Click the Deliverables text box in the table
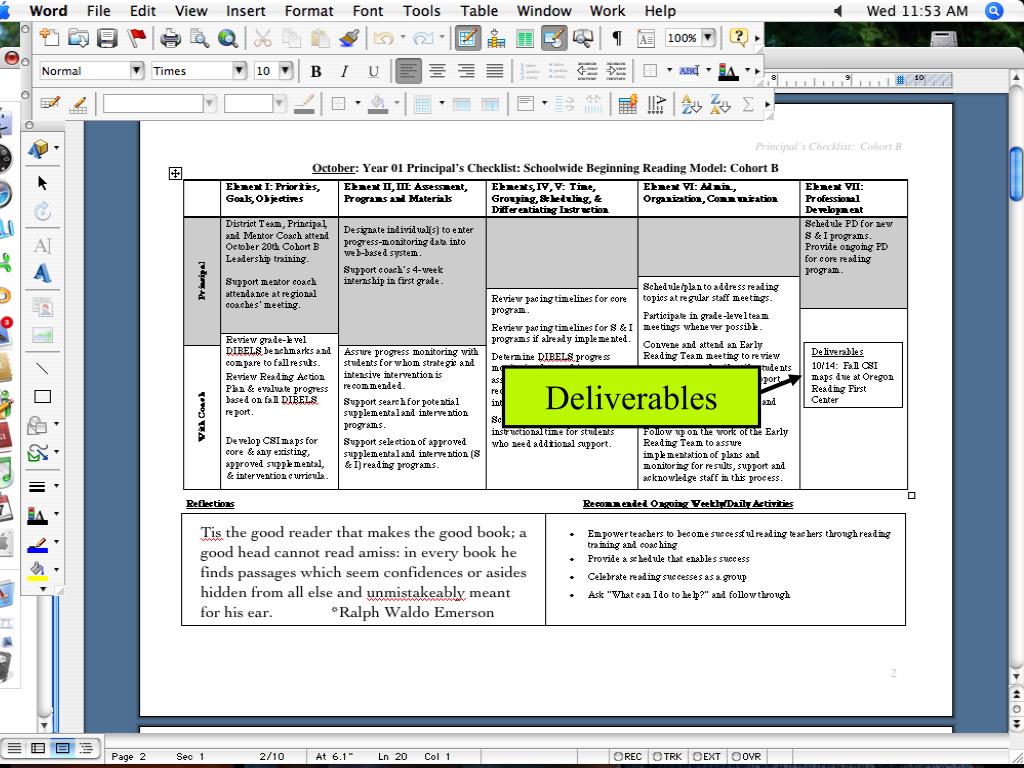The image size is (1024, 768). tap(853, 375)
